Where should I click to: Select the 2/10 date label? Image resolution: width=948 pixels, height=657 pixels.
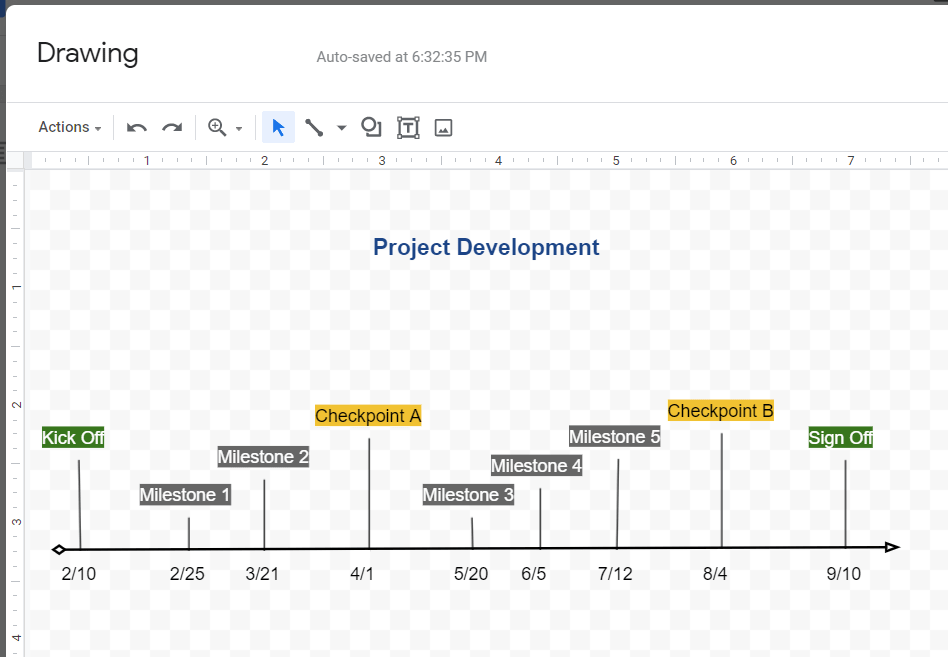point(78,574)
